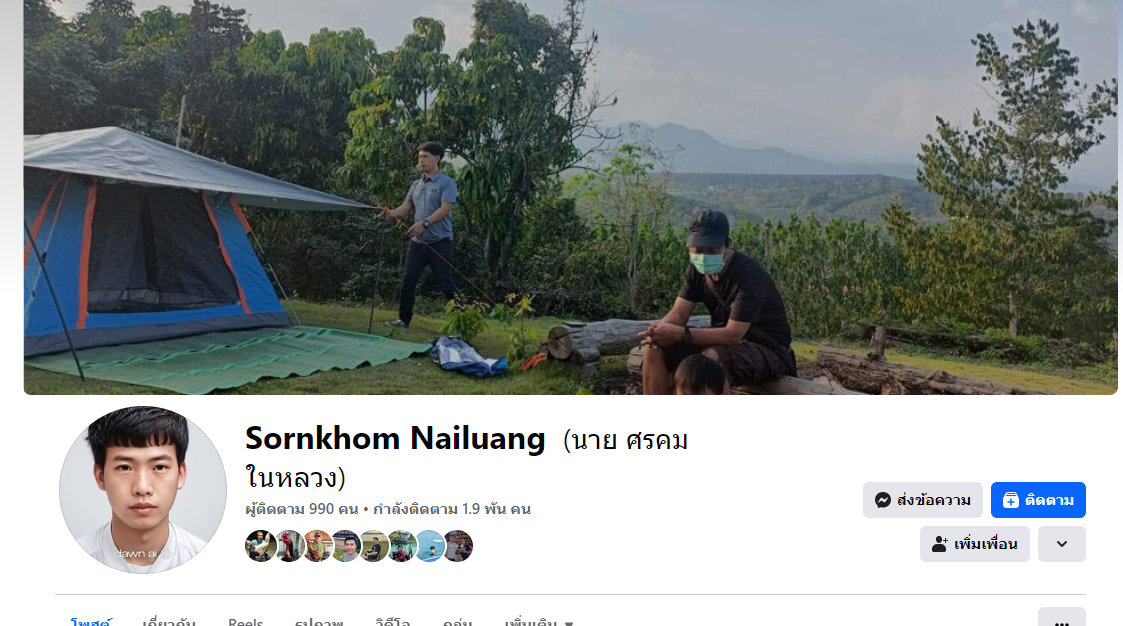This screenshot has width=1123, height=626.
Task: Click the เพิ่มเพื่อน add friend button
Action: [975, 544]
